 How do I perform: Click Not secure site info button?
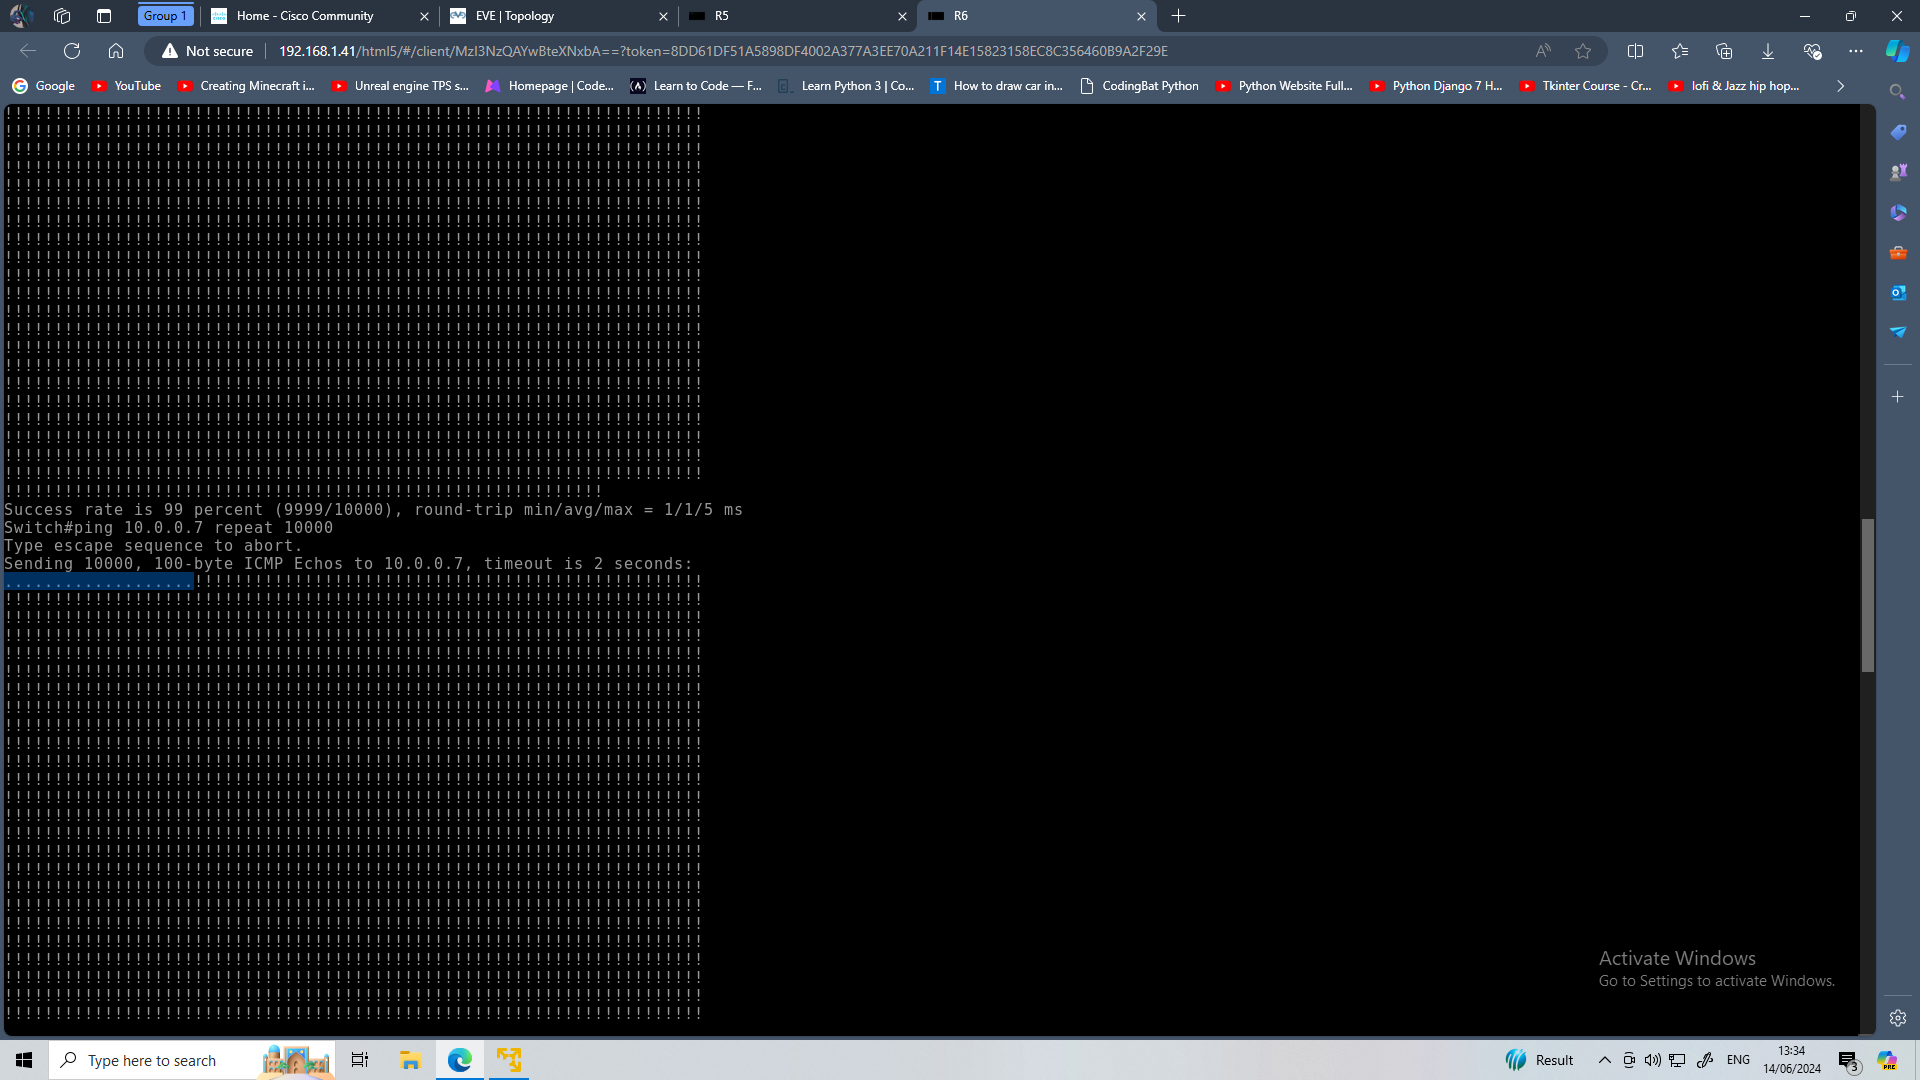[208, 51]
